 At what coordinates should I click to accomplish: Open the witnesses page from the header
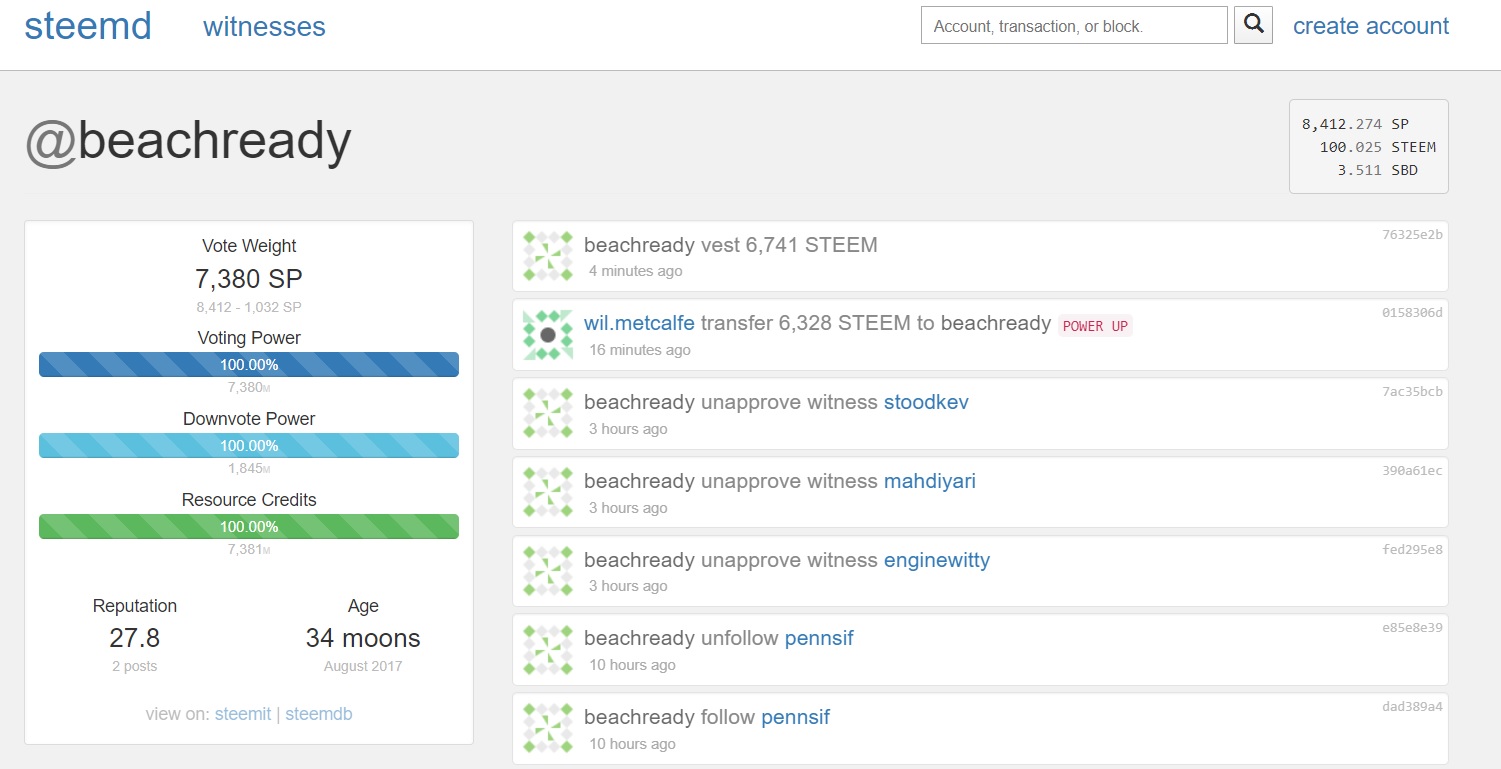tap(264, 27)
